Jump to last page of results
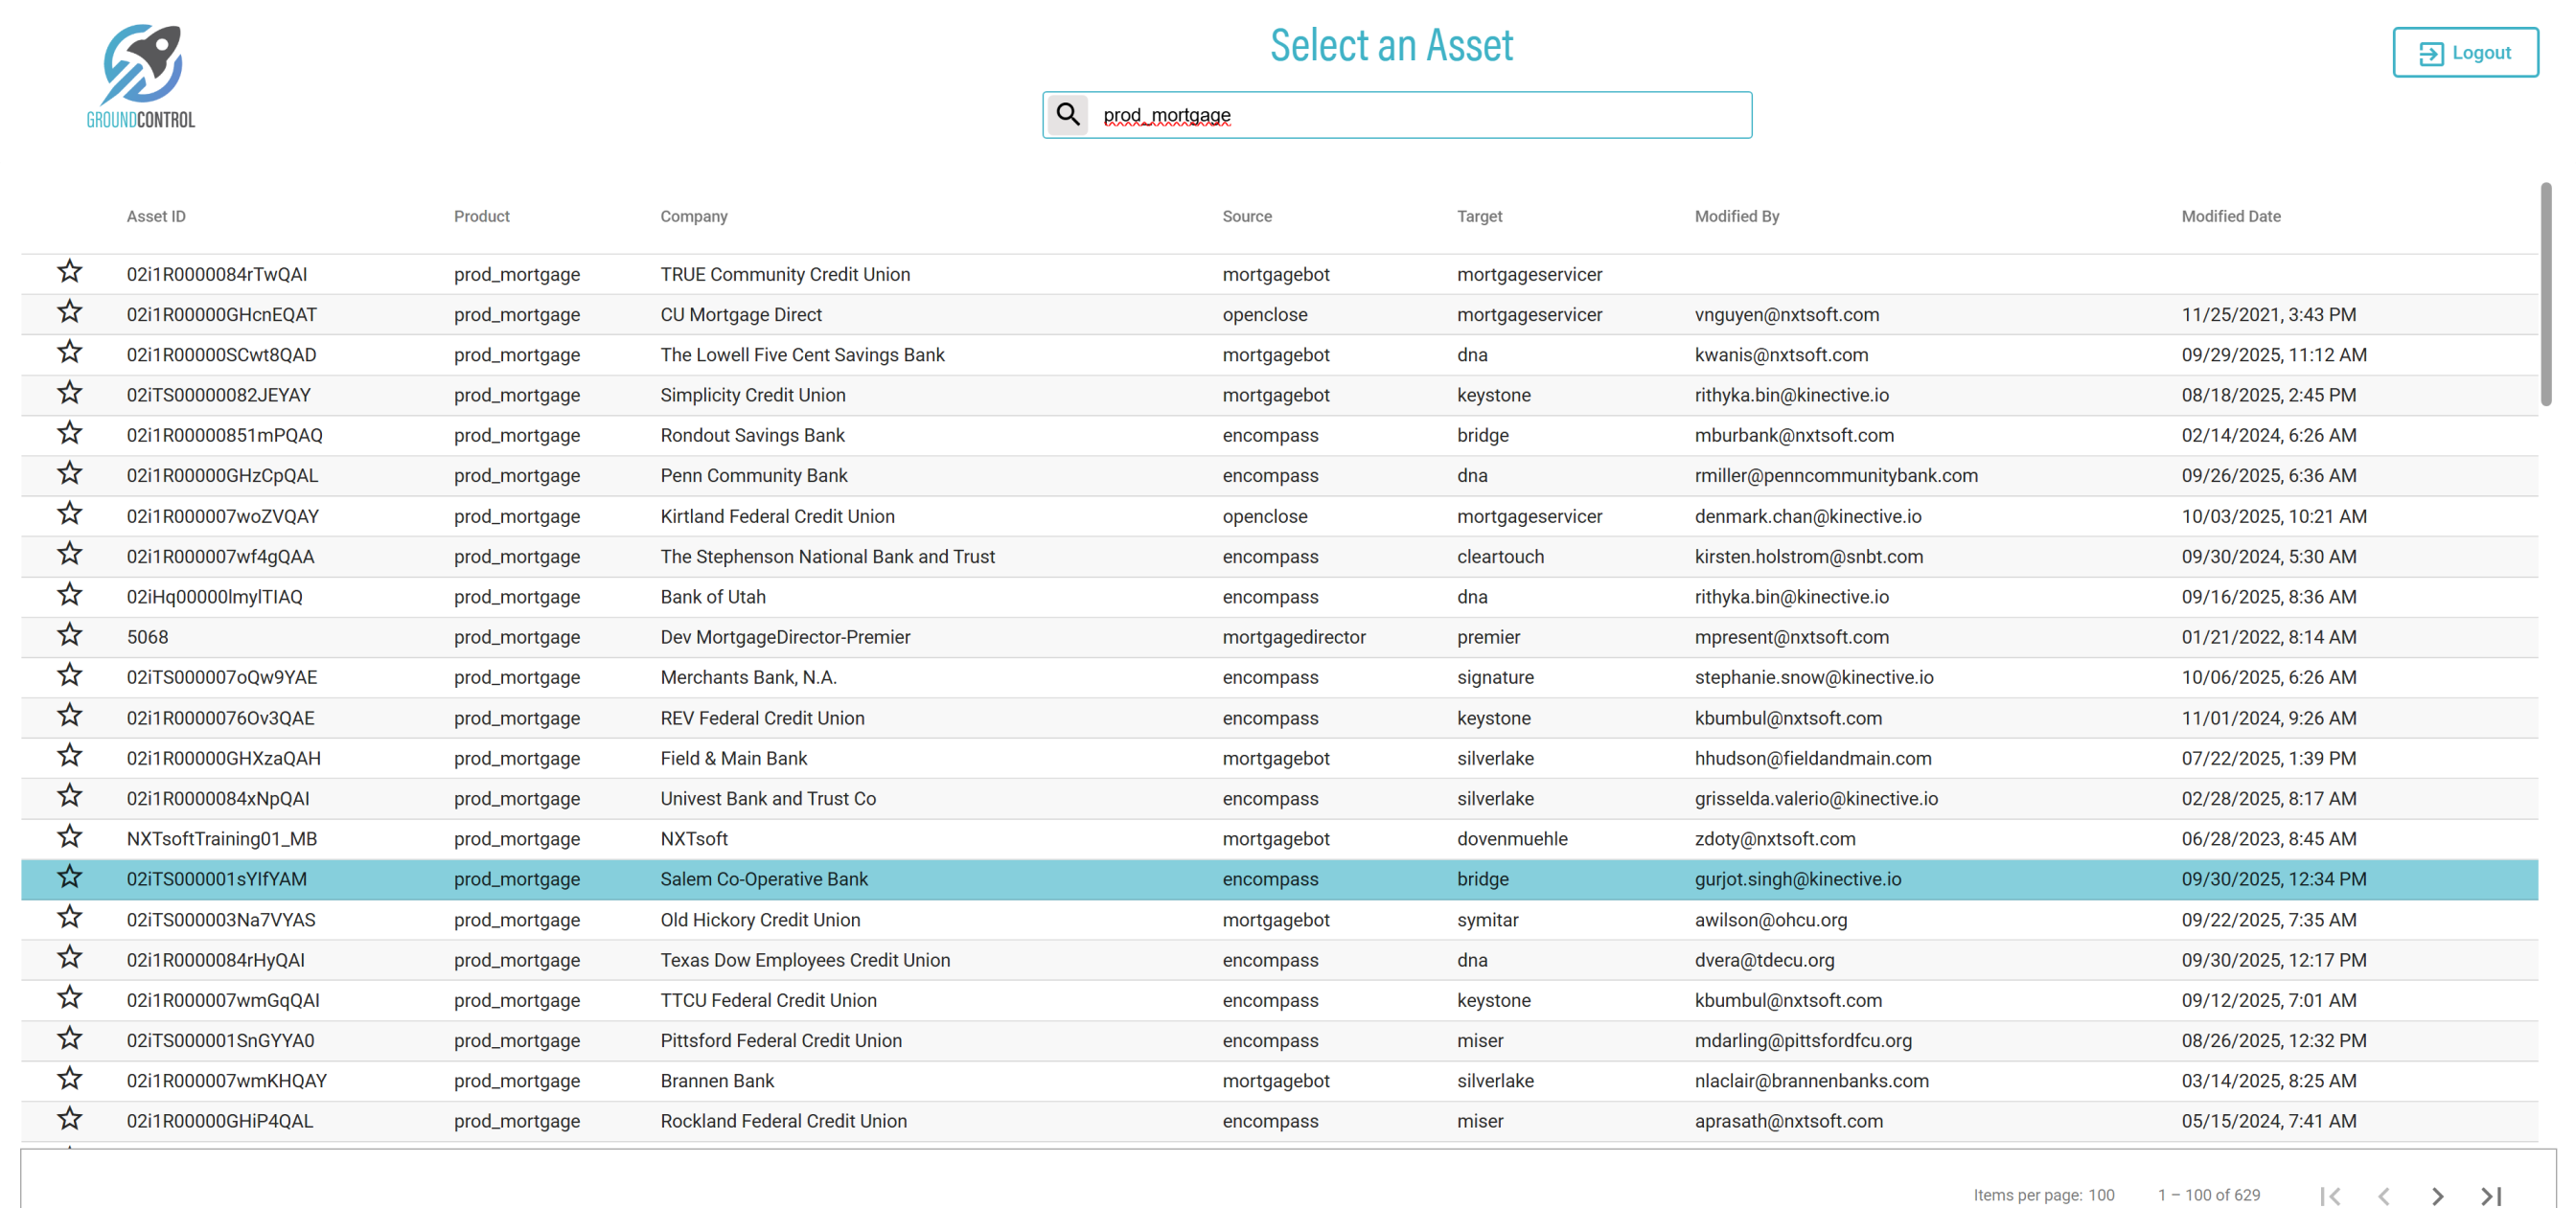Viewport: 2576px width, 1208px height. 2491,1195
